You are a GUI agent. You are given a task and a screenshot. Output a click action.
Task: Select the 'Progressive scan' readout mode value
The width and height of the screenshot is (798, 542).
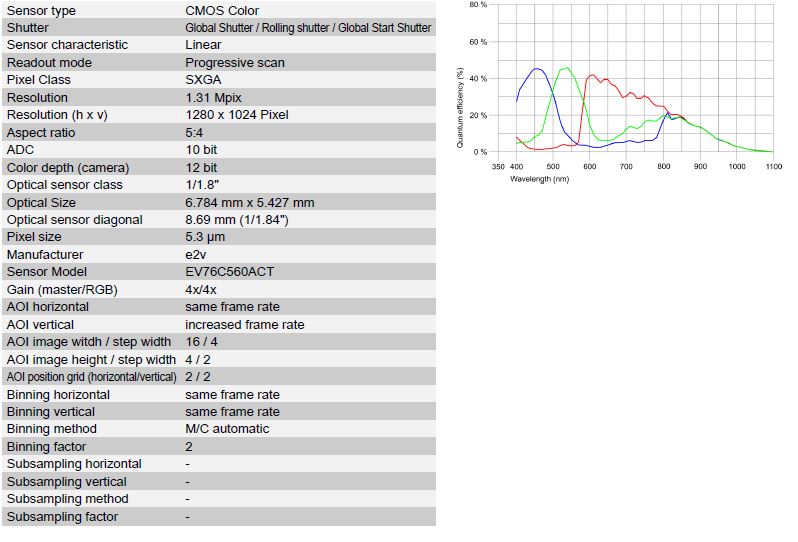[x=235, y=63]
